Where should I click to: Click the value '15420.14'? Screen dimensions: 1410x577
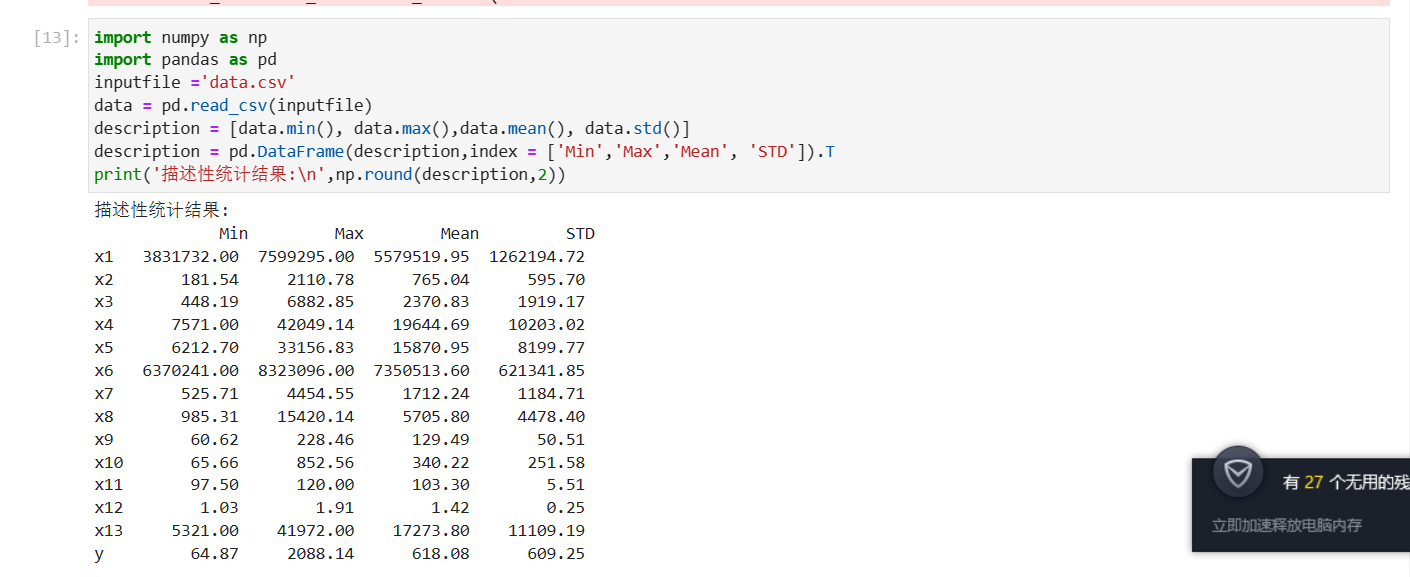(316, 417)
